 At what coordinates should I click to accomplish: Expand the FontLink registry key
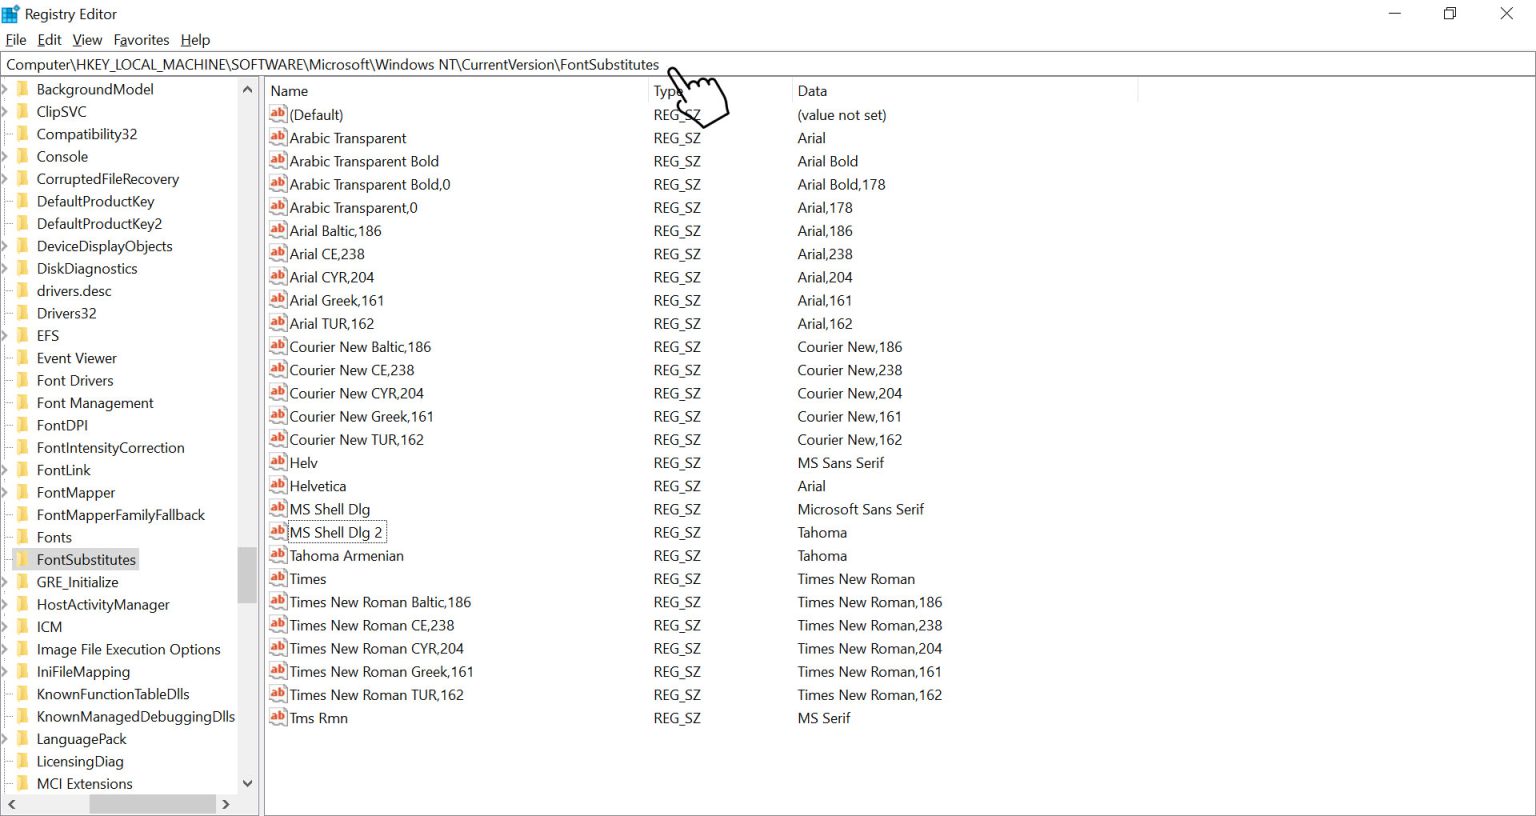click(x=5, y=470)
